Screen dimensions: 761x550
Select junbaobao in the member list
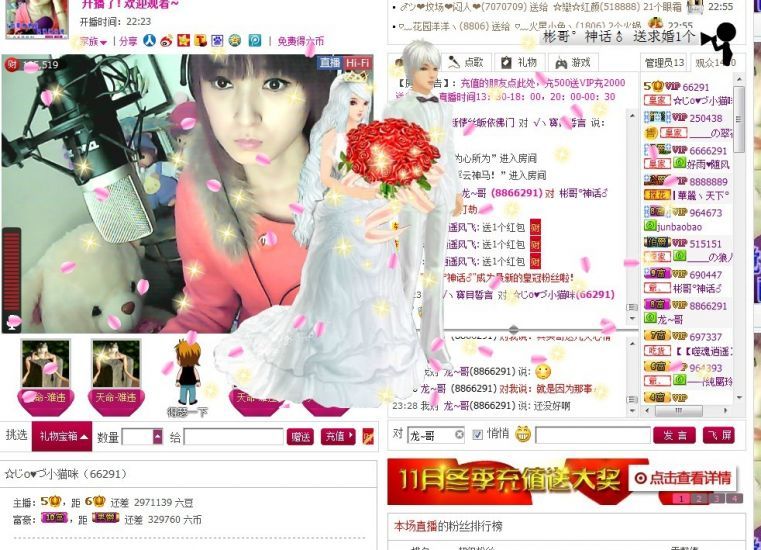click(679, 227)
